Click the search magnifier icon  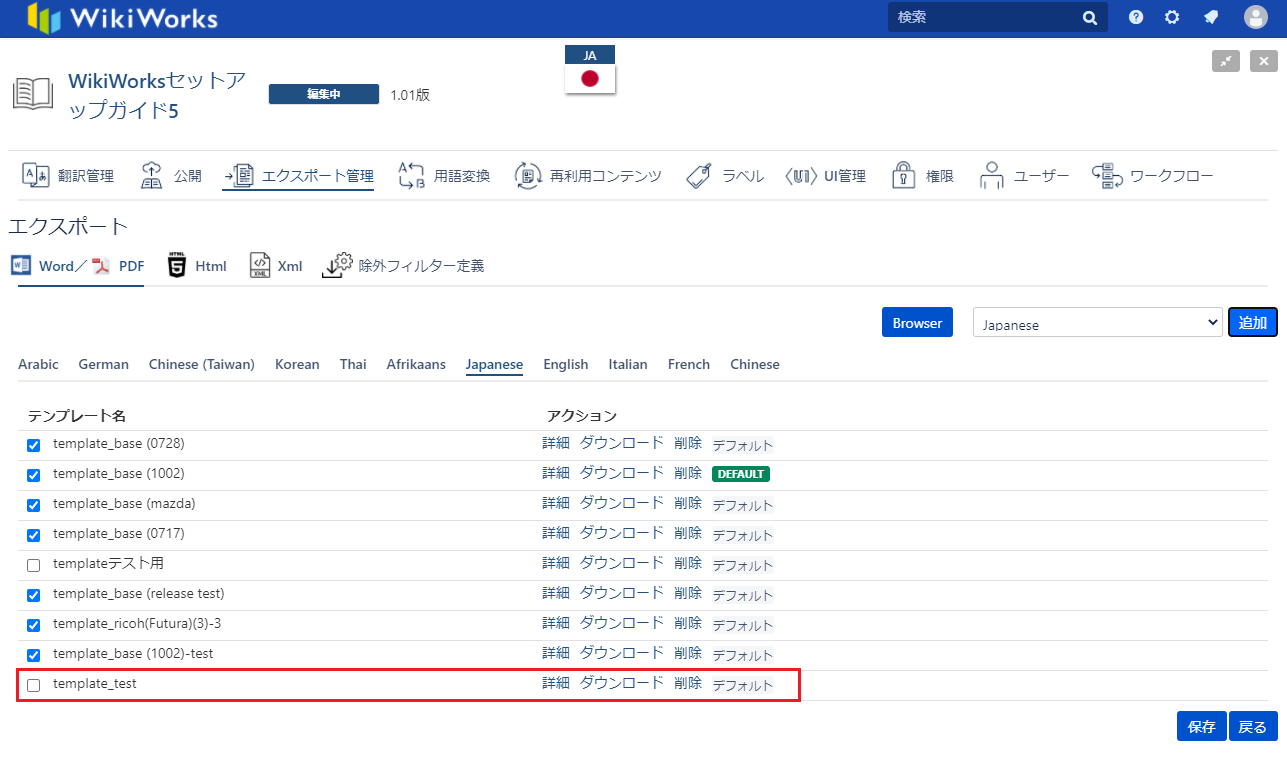[x=1090, y=18]
